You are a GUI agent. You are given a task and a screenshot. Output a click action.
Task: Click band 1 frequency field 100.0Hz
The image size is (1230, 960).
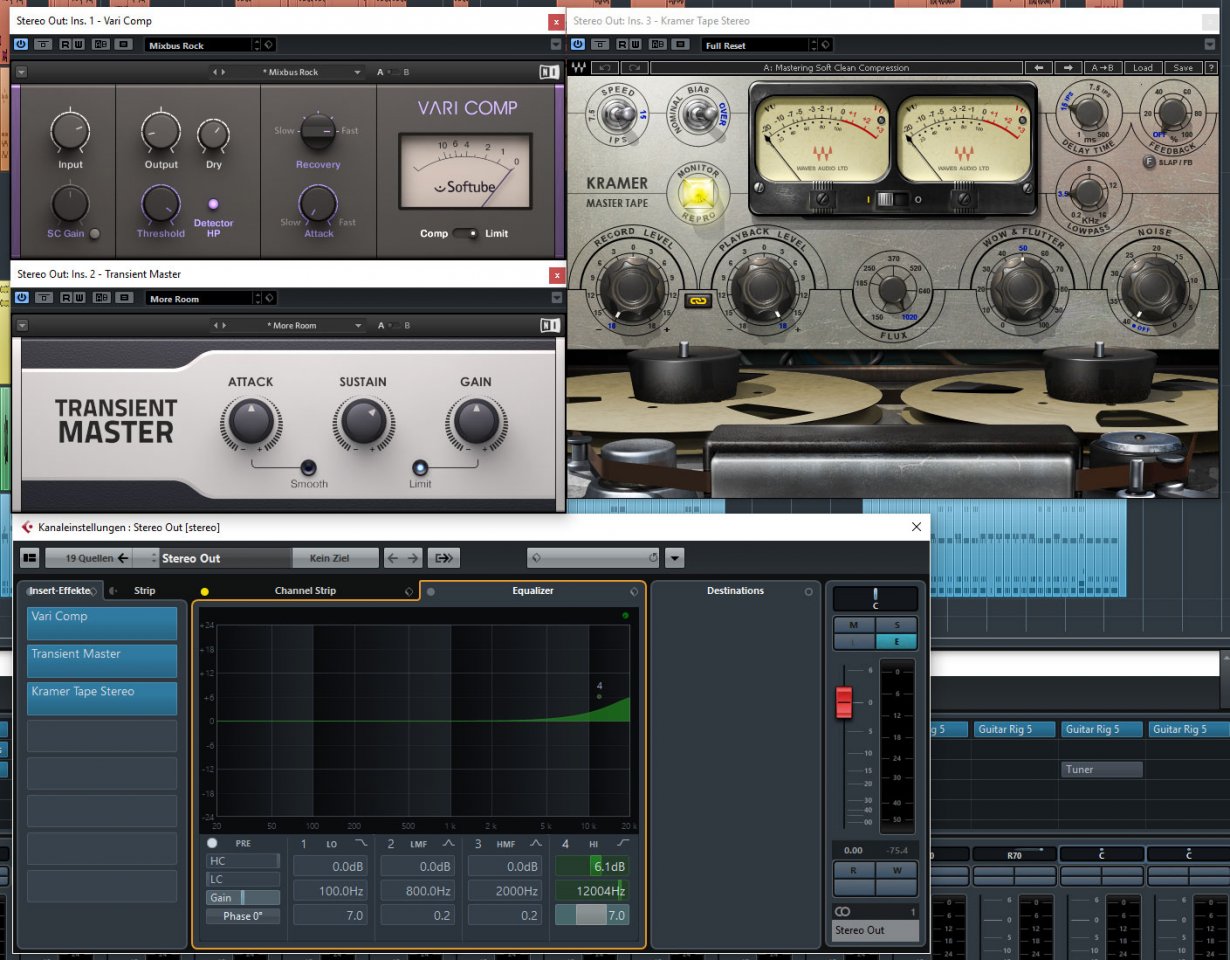pos(330,891)
